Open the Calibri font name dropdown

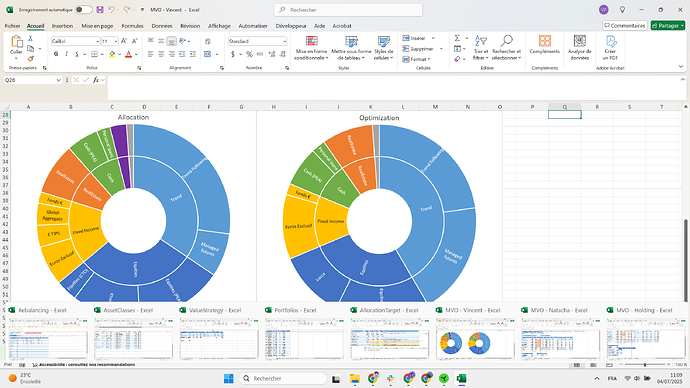(x=98, y=41)
